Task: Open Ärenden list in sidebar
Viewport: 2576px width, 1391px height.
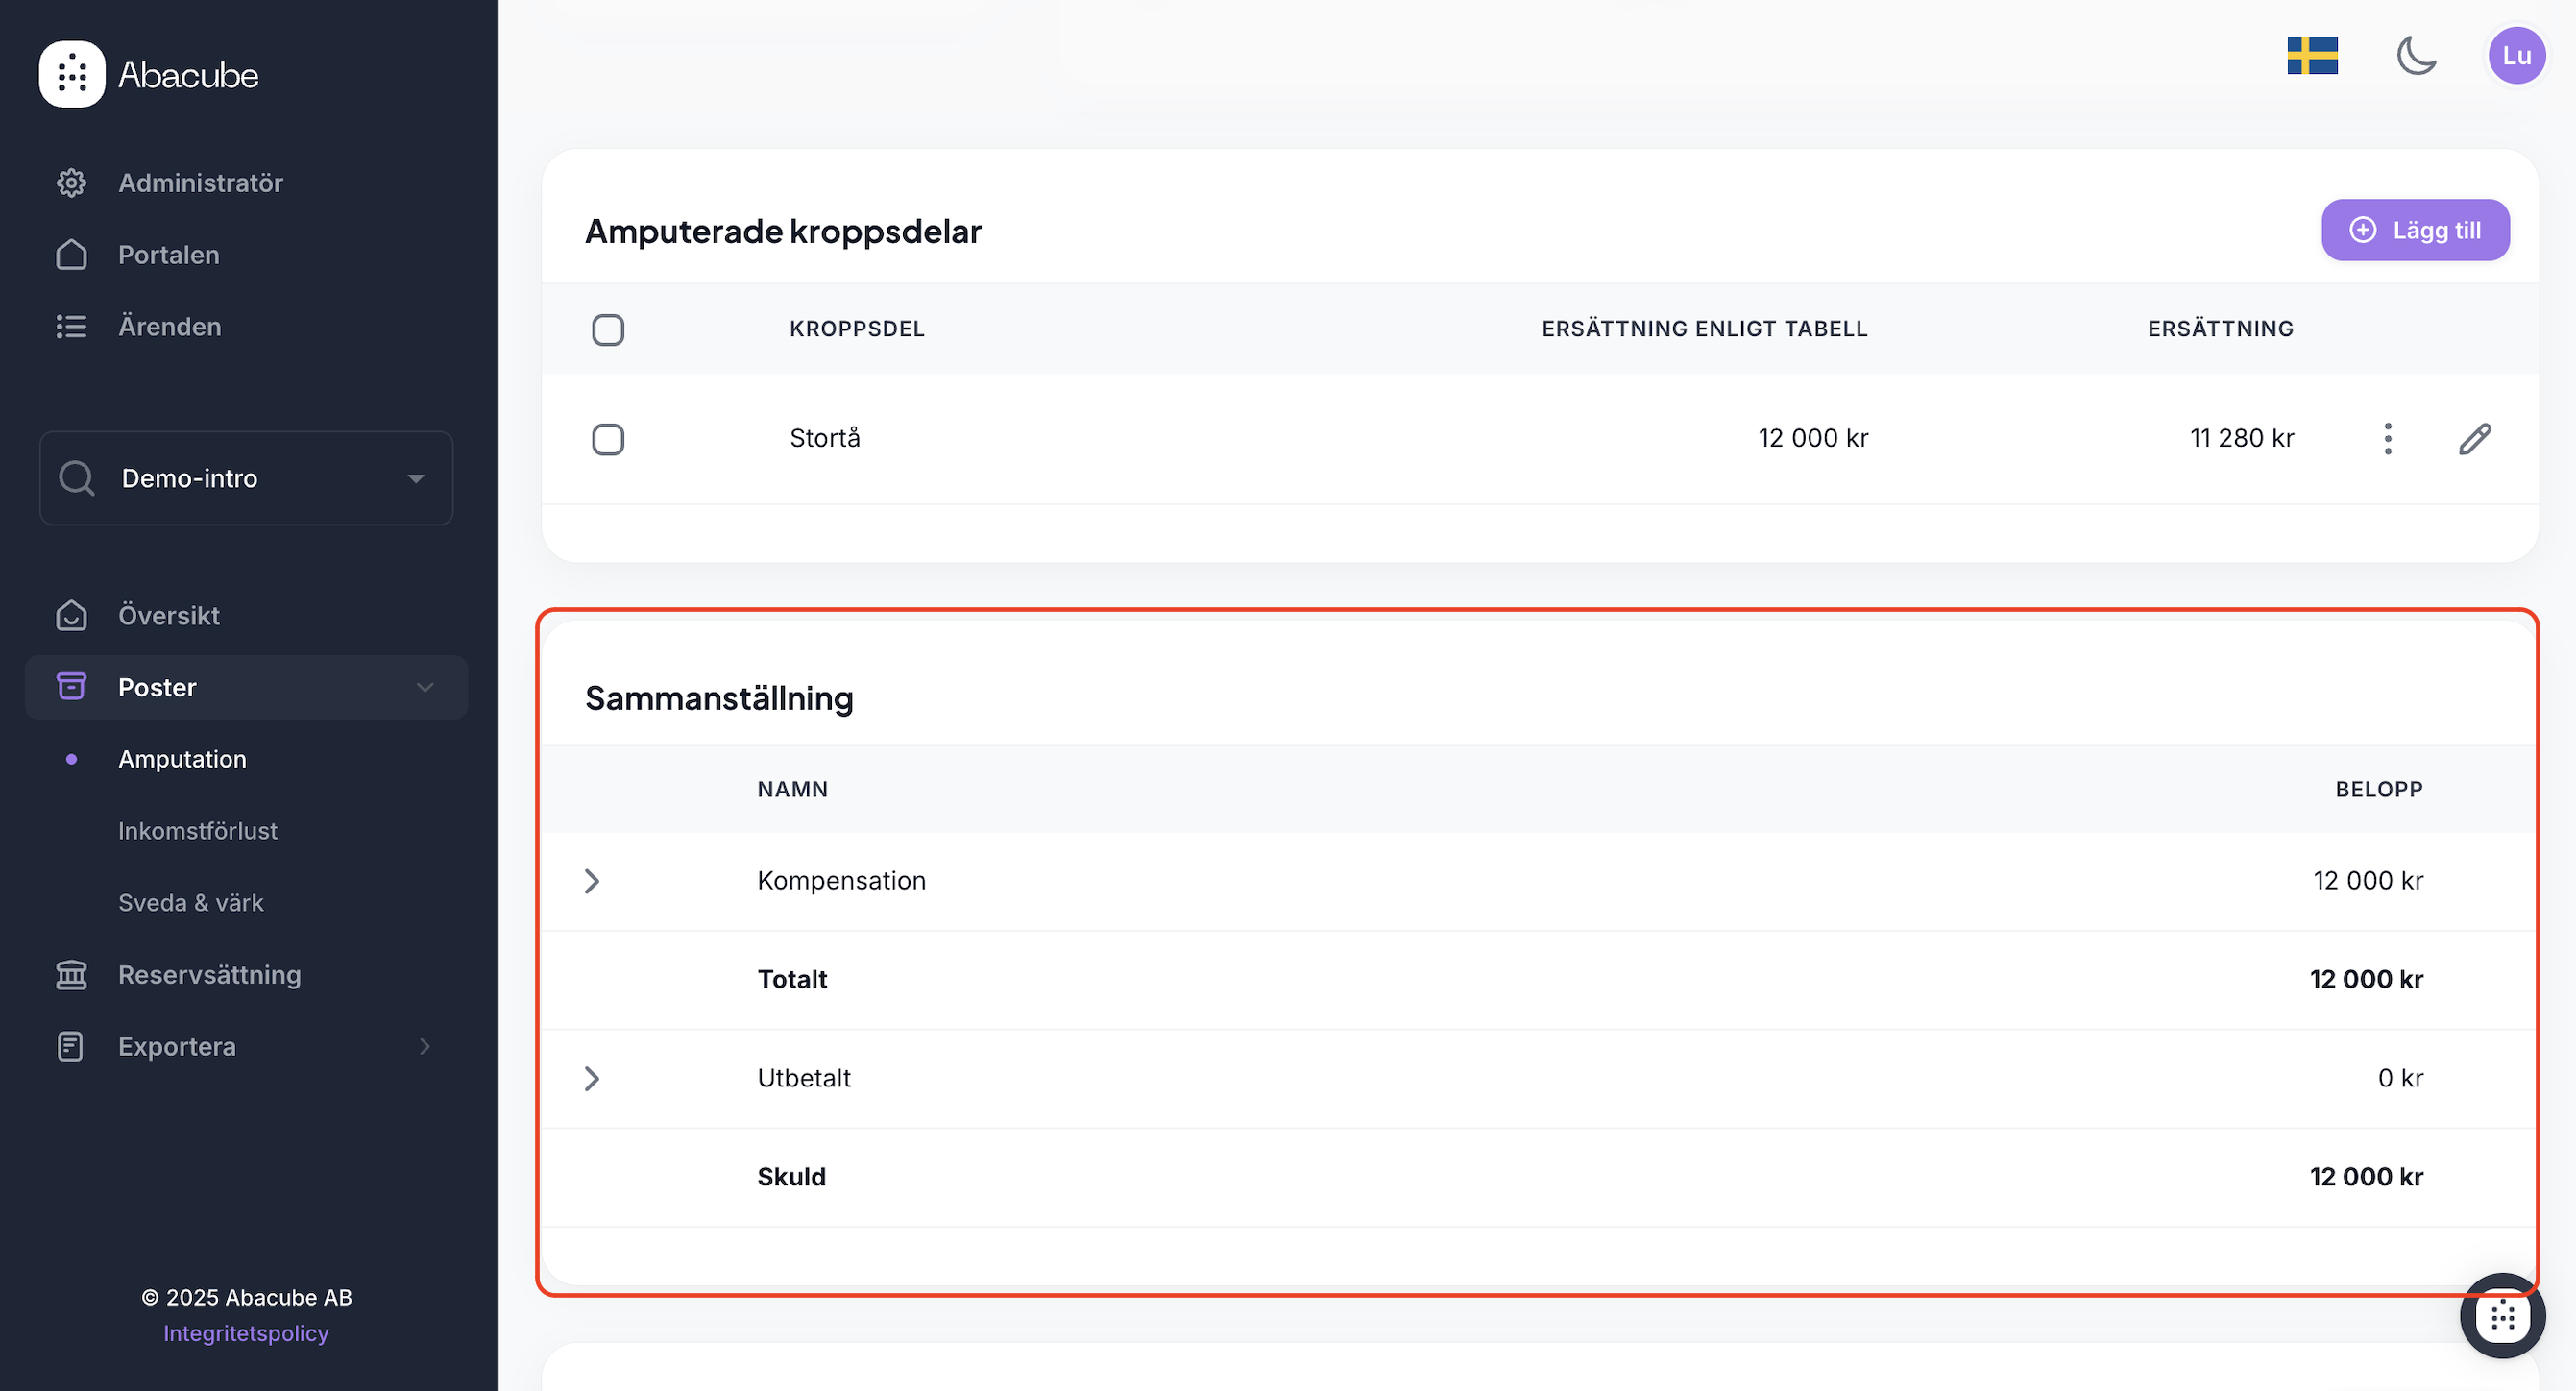Action: tap(169, 327)
